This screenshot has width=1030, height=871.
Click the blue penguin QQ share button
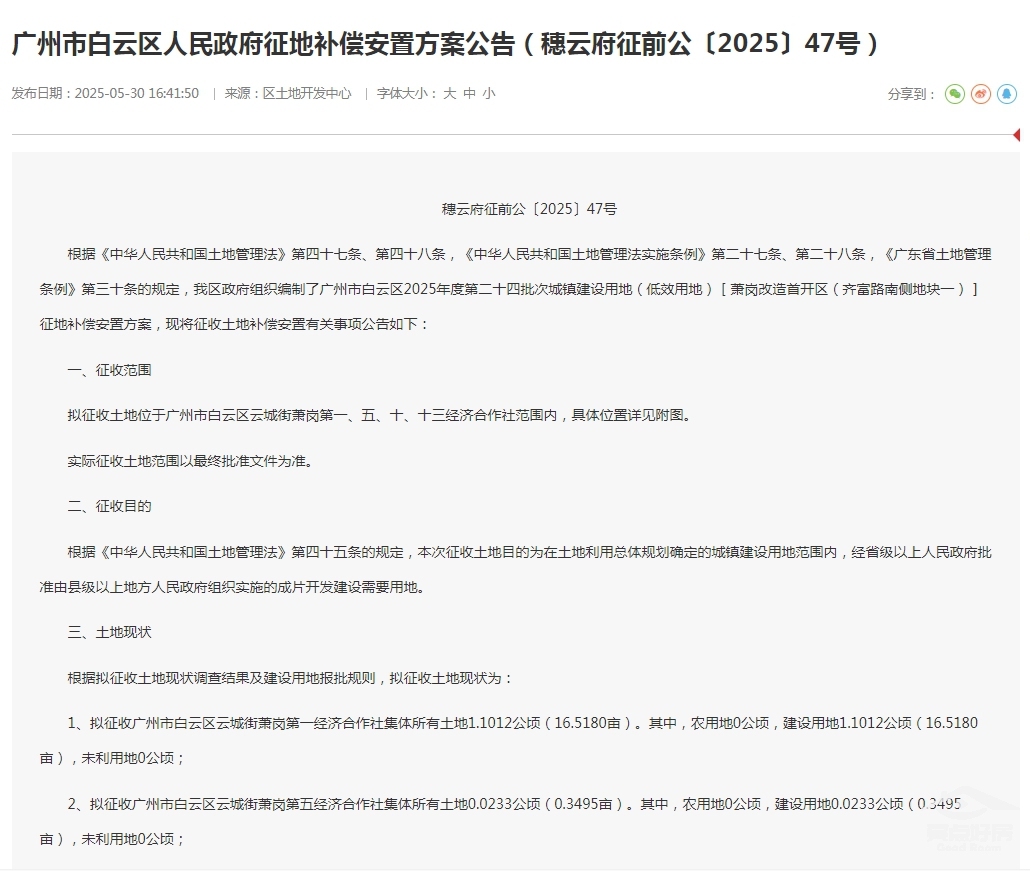click(x=1008, y=94)
